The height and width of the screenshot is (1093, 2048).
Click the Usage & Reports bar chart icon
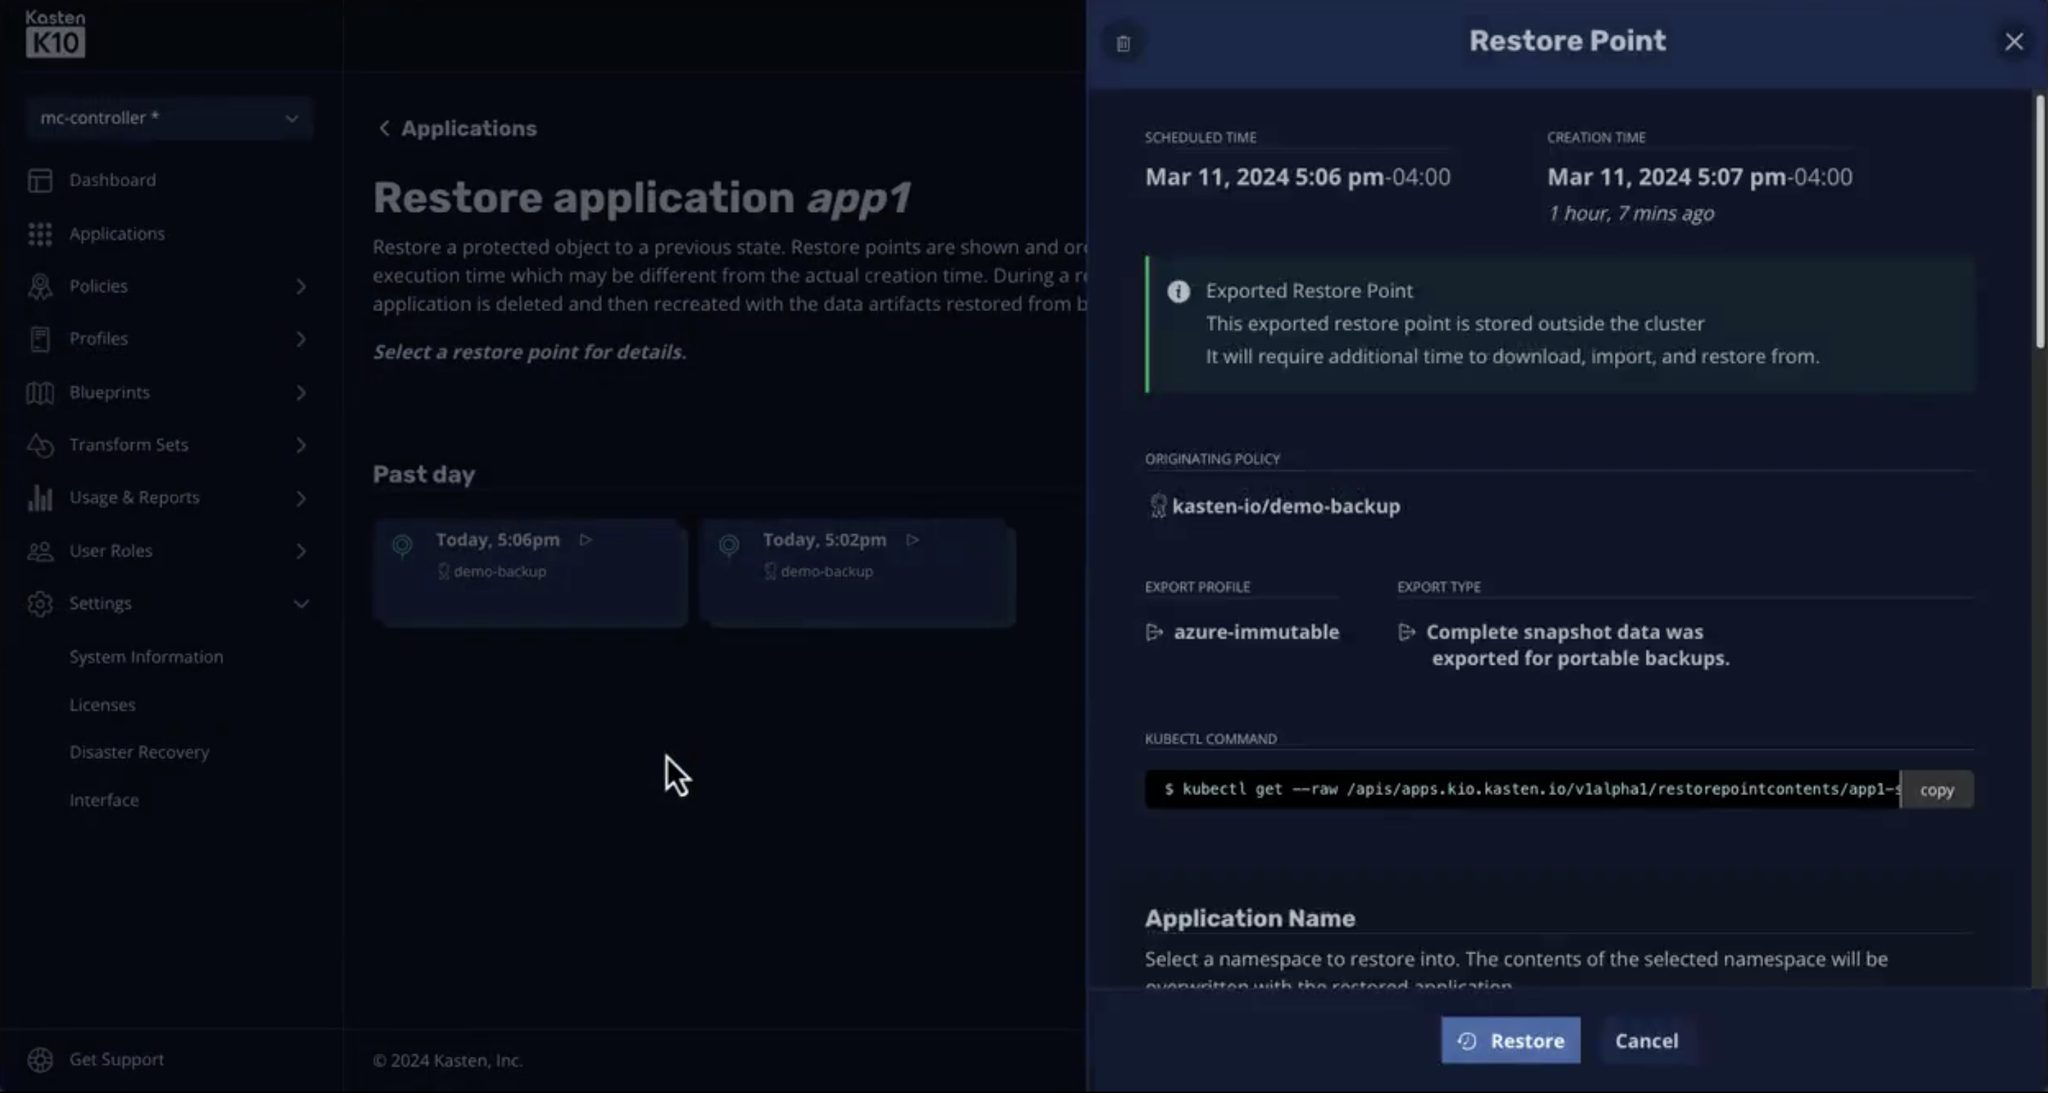[40, 497]
